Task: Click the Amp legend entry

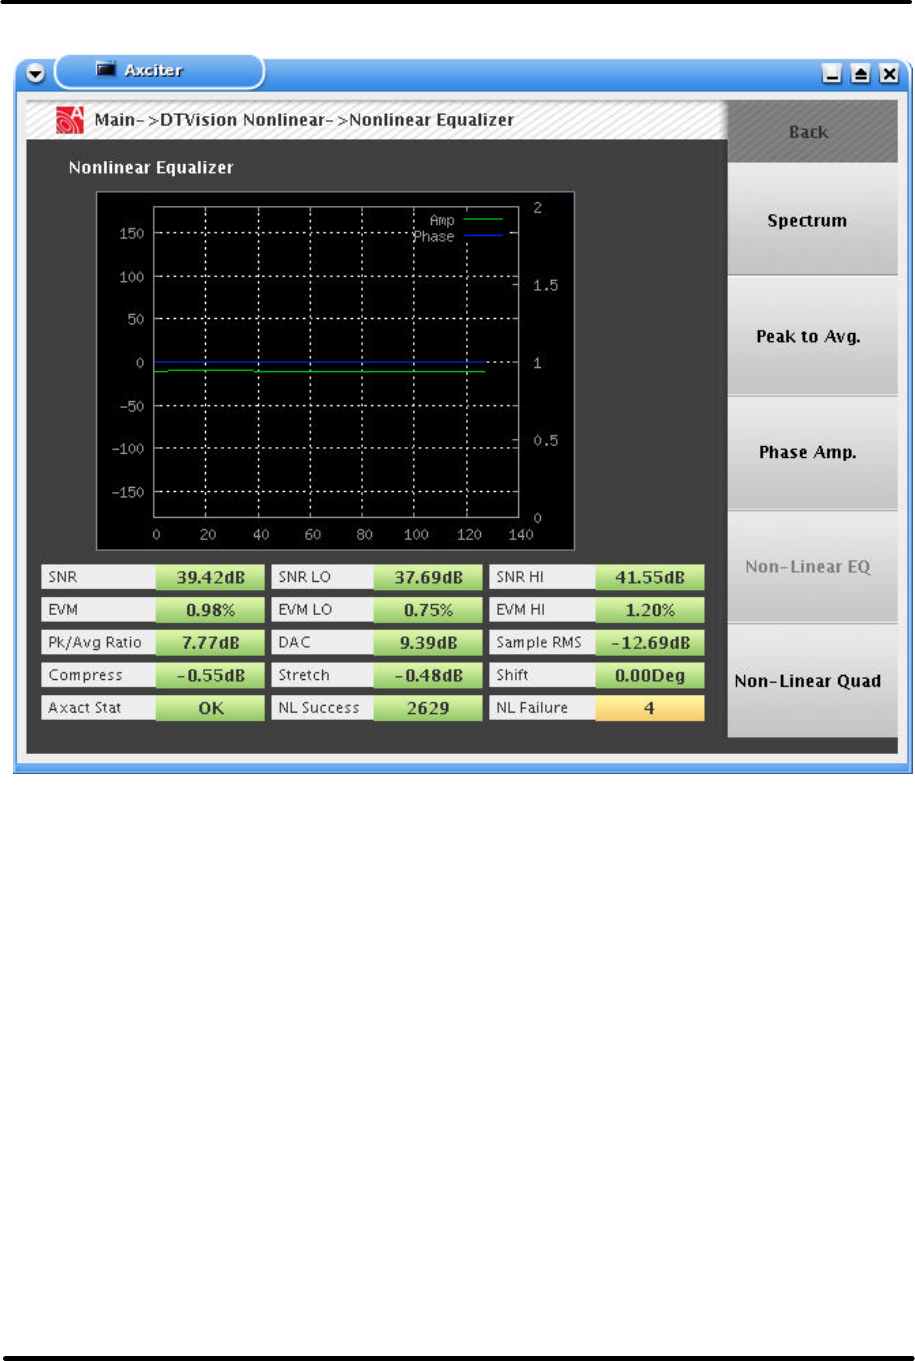Action: [x=466, y=220]
